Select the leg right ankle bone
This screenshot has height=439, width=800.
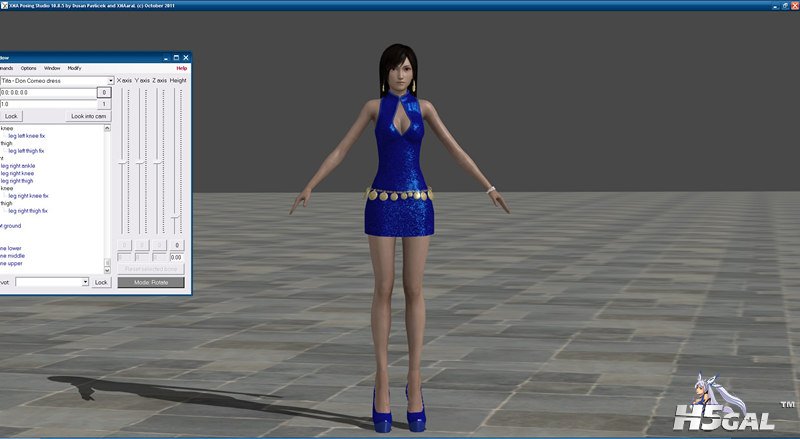click(18, 166)
